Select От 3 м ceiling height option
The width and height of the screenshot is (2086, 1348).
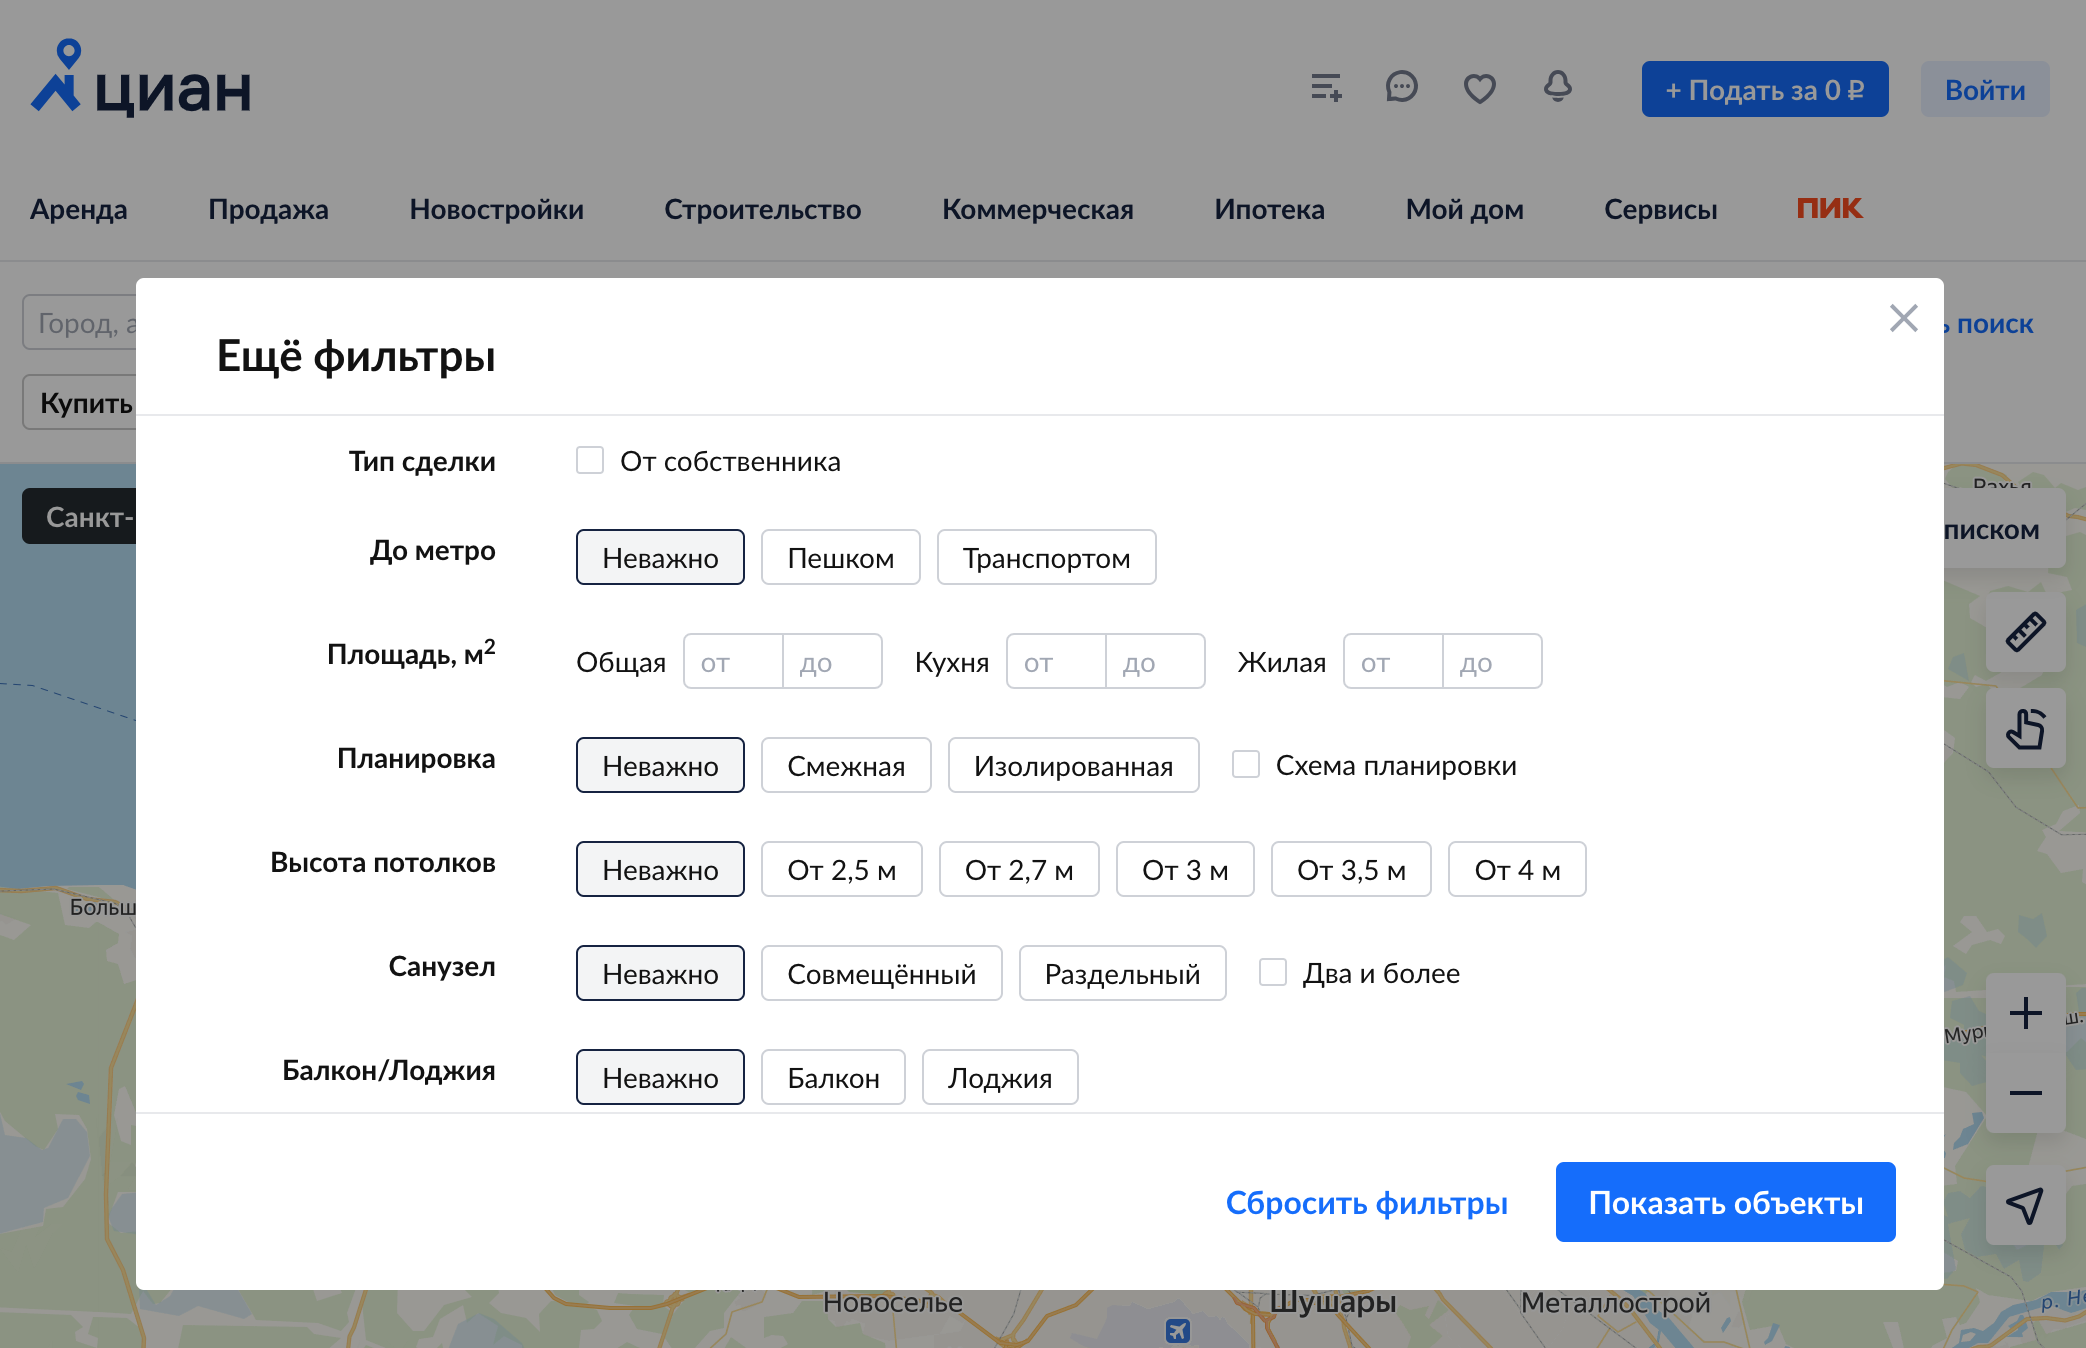[1184, 869]
